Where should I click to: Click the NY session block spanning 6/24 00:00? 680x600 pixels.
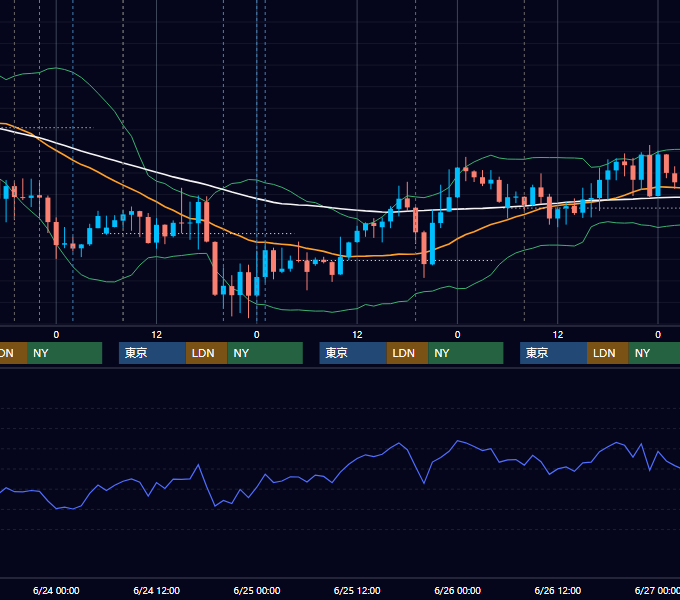(64, 353)
